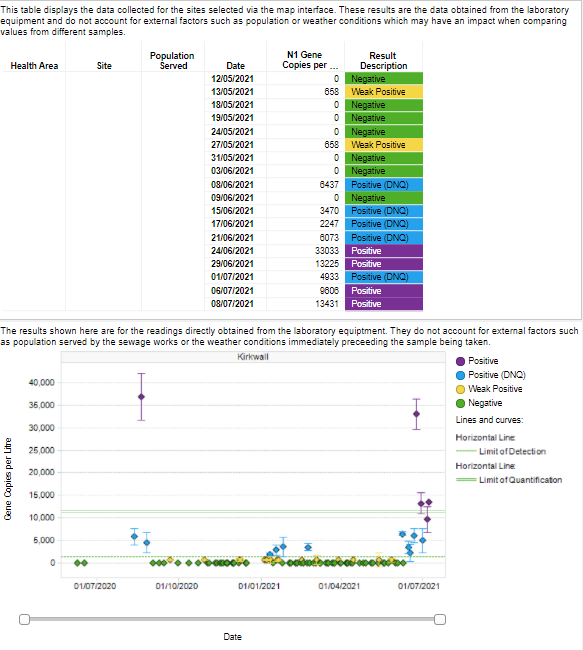Screen dimensions: 583x650
Task: Click the purple Positive legend circle
Action: coord(460,361)
